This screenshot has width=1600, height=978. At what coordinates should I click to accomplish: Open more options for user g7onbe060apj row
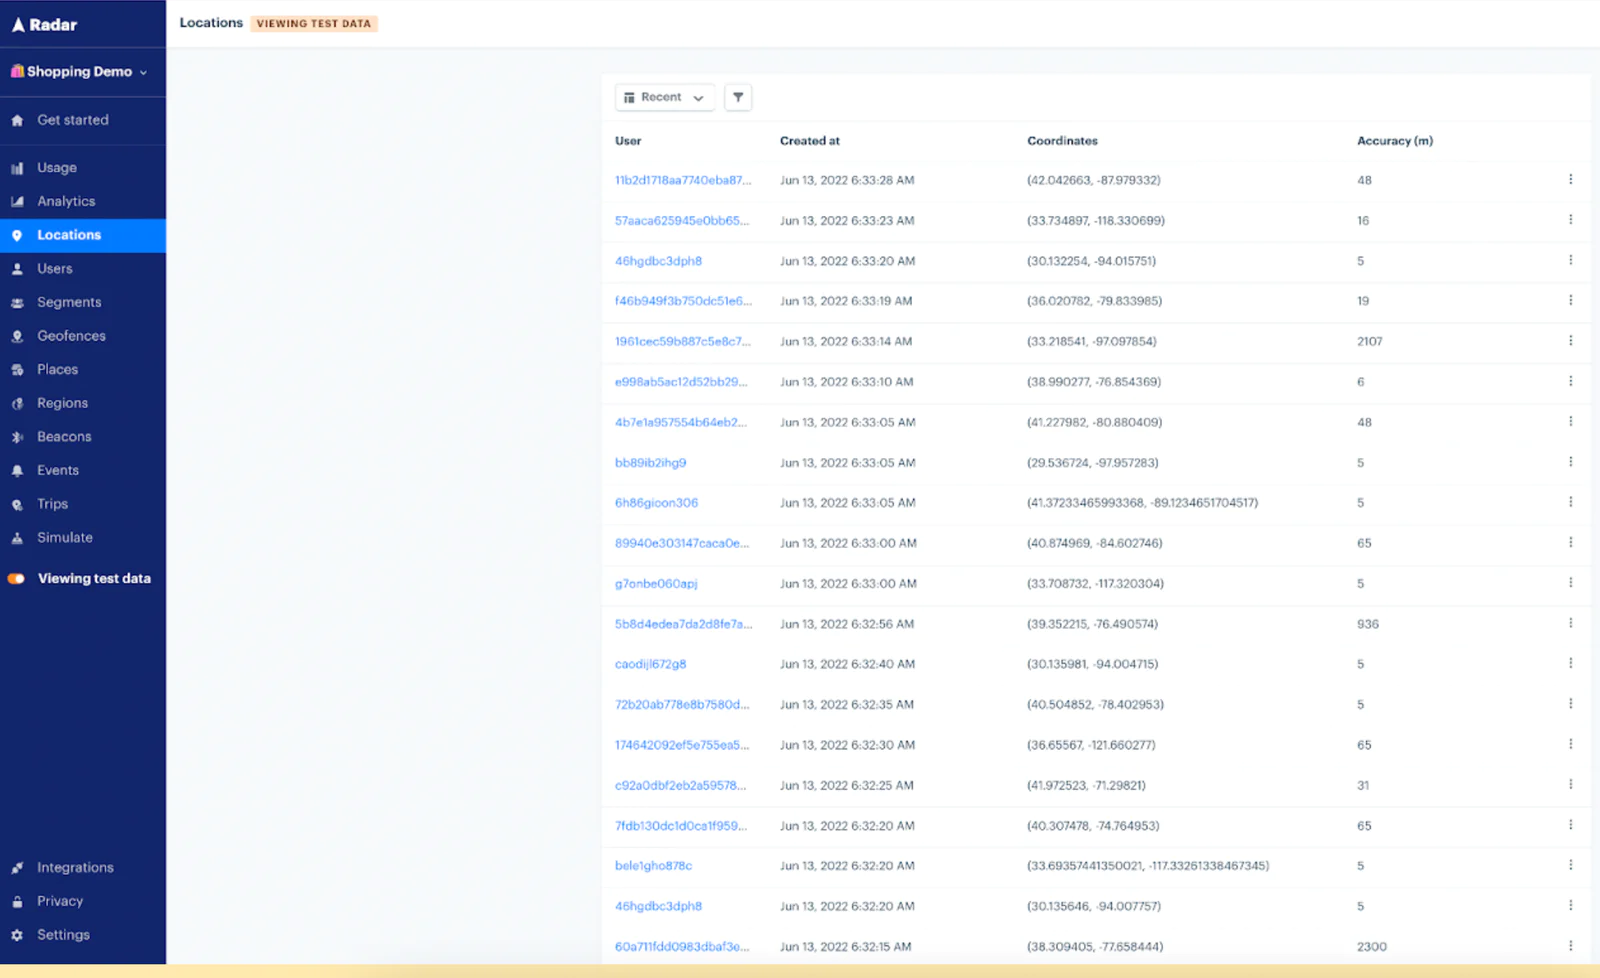pos(1570,583)
